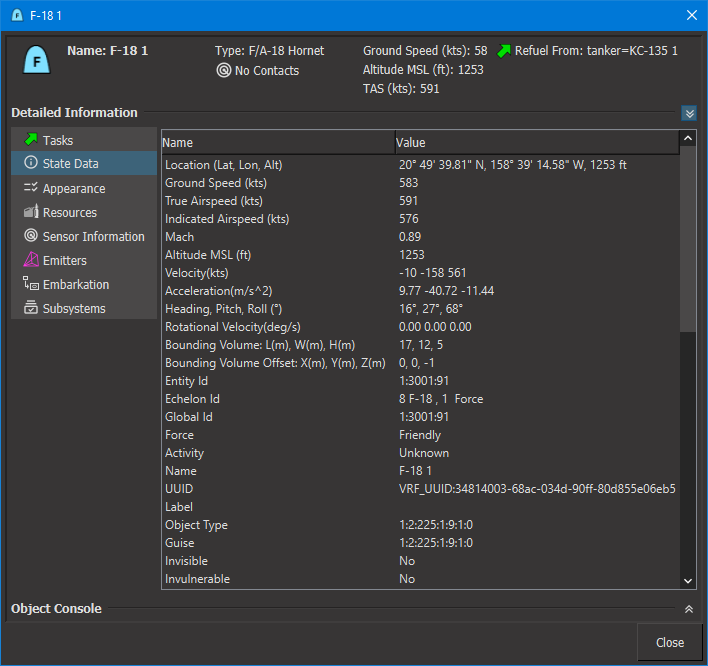Click the Force value Friendly
This screenshot has height=666, width=708.
click(419, 435)
